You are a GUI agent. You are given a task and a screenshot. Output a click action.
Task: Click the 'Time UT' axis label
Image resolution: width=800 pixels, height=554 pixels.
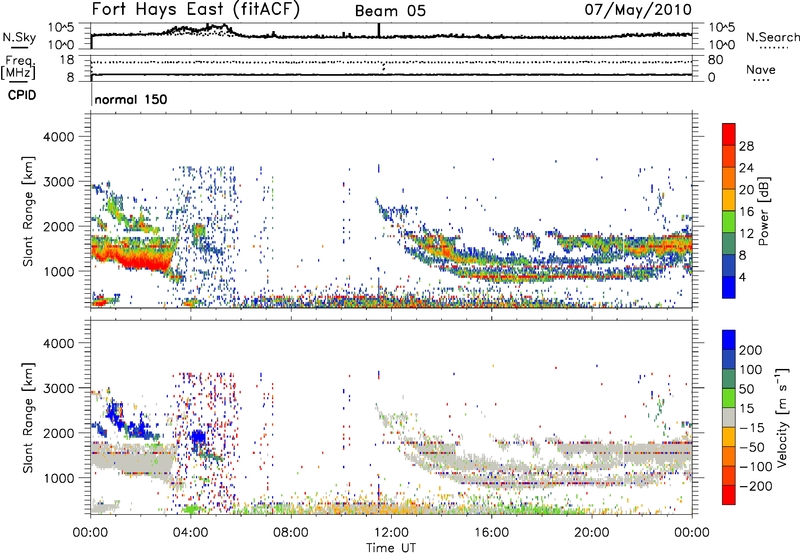tap(391, 548)
